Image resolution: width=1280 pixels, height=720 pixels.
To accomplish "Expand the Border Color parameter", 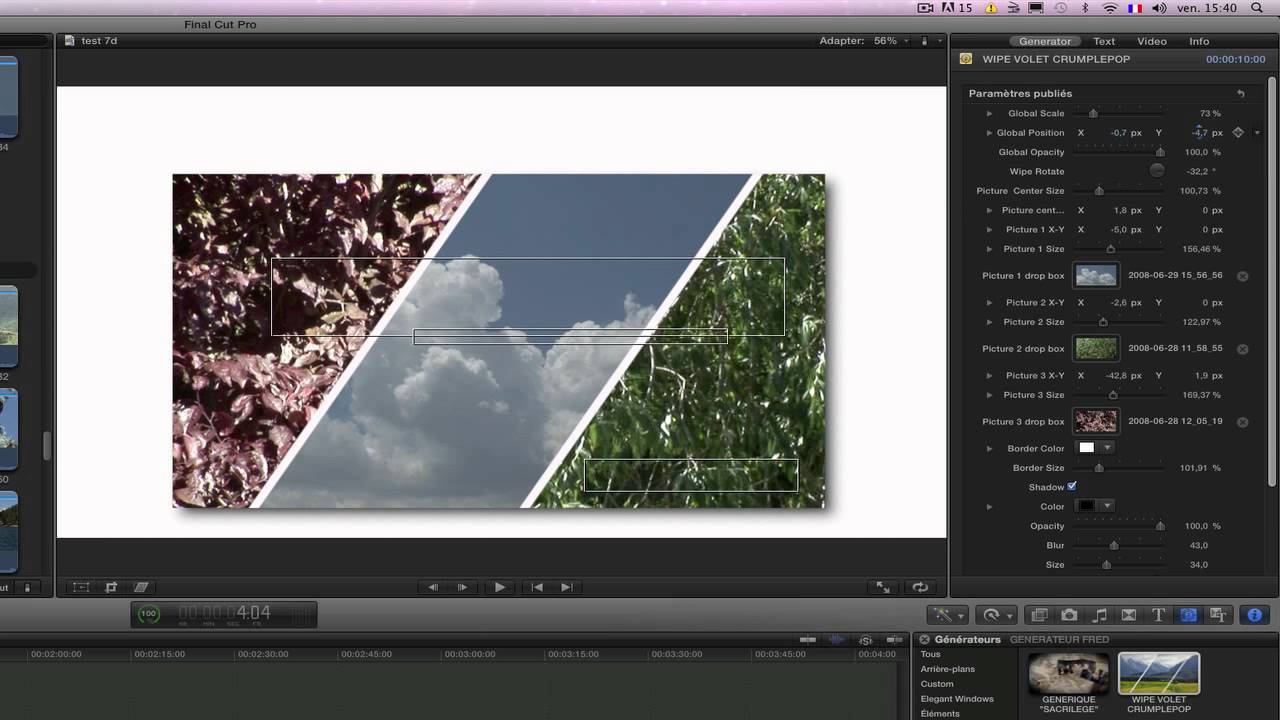I will (989, 448).
